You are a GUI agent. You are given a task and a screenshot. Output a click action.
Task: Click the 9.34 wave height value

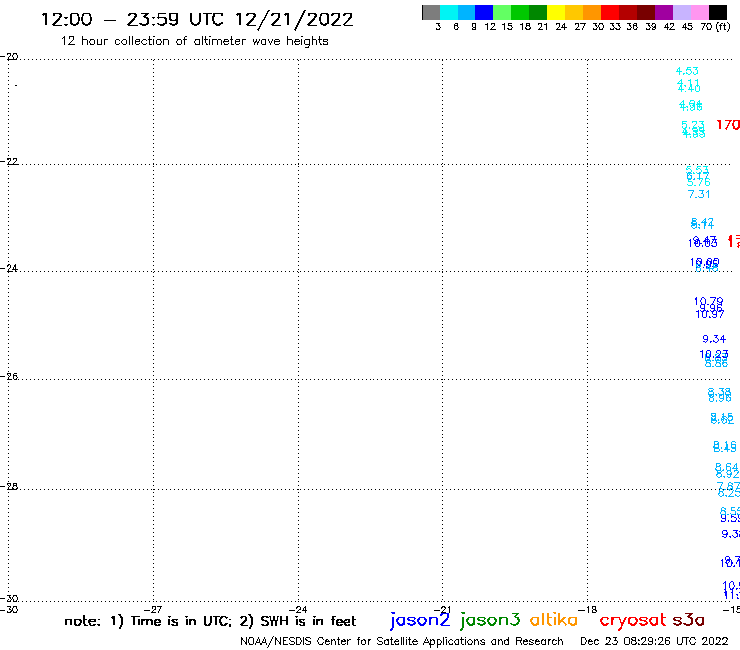(714, 339)
